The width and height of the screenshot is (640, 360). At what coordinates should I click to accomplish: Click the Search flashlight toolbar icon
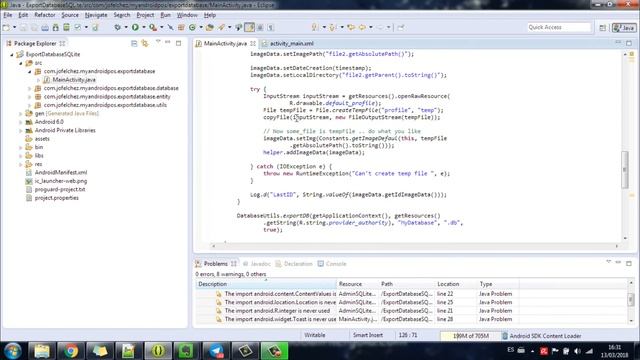221,27
